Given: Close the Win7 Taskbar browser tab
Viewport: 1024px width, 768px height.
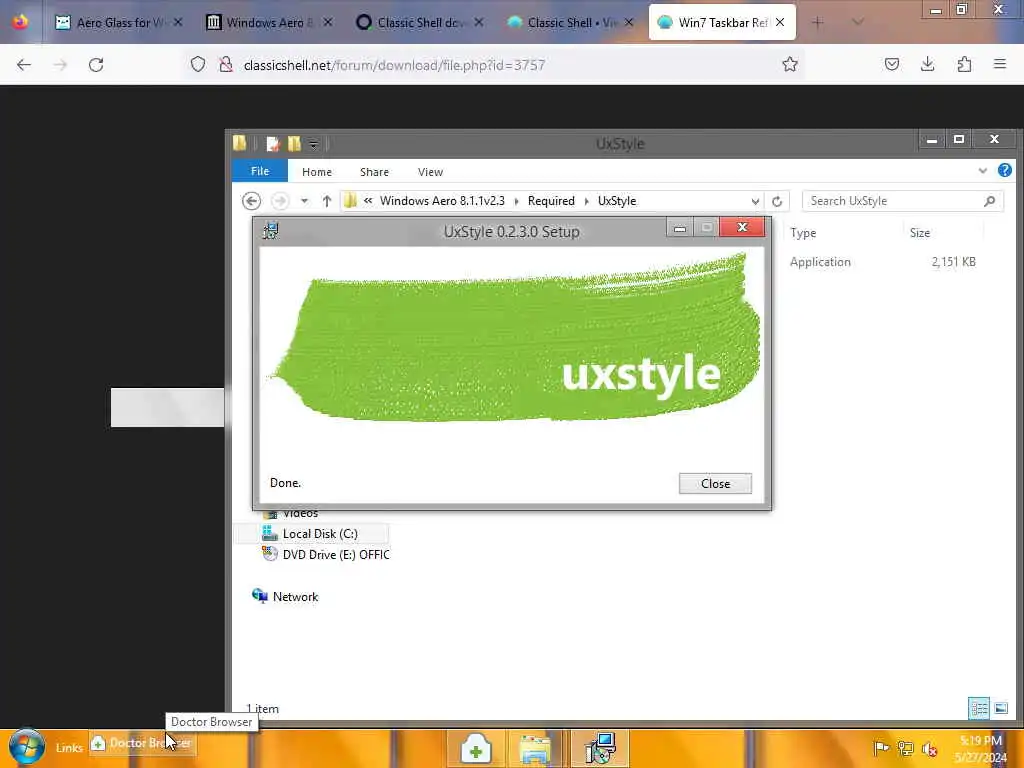Looking at the screenshot, I should (780, 22).
